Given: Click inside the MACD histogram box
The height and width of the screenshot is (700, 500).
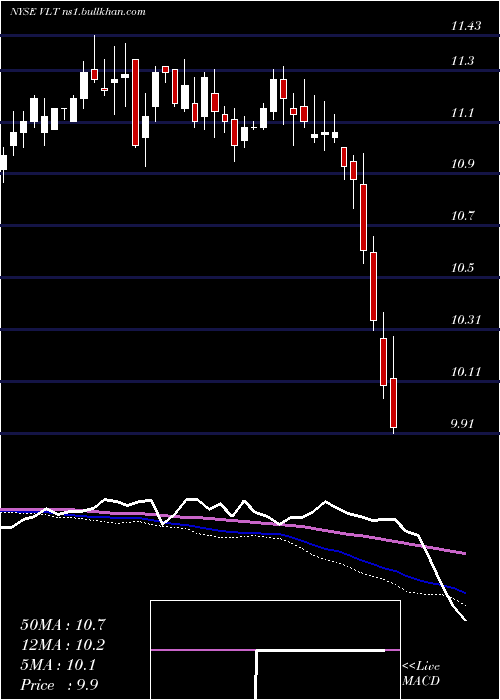Looking at the screenshot, I should pos(275,650).
